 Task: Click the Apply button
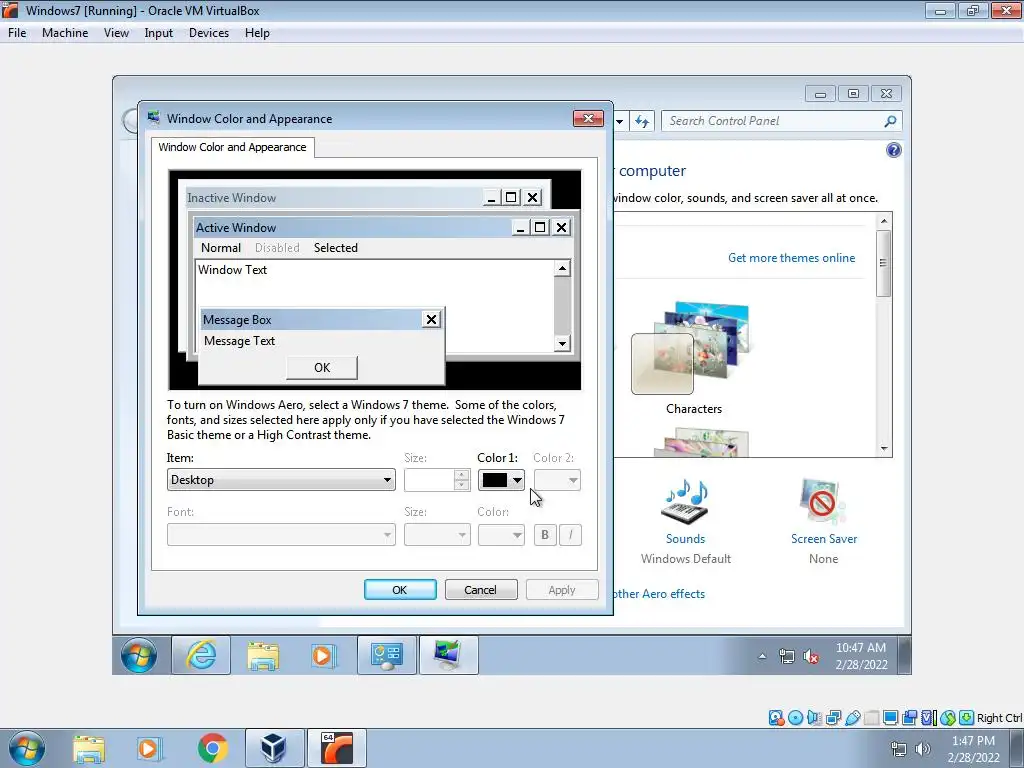coord(562,590)
